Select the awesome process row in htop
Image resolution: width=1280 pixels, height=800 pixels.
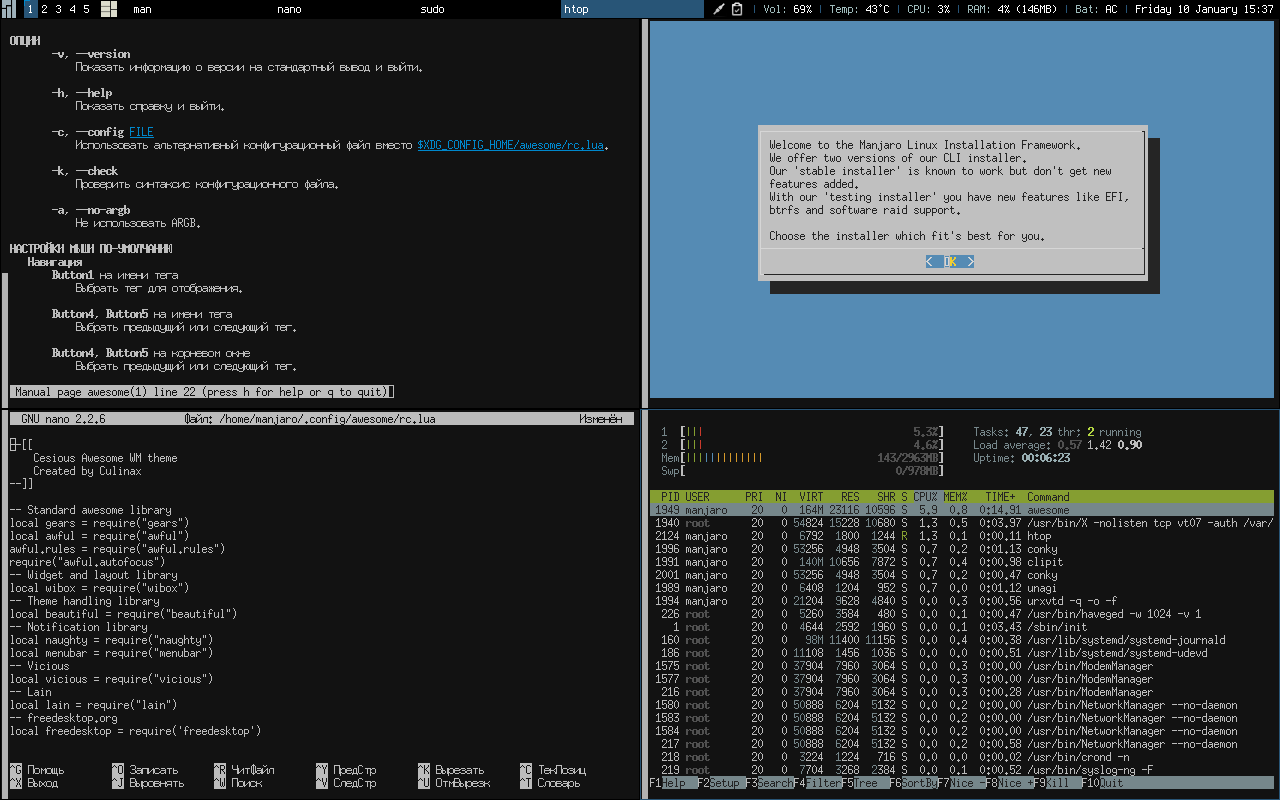point(962,510)
